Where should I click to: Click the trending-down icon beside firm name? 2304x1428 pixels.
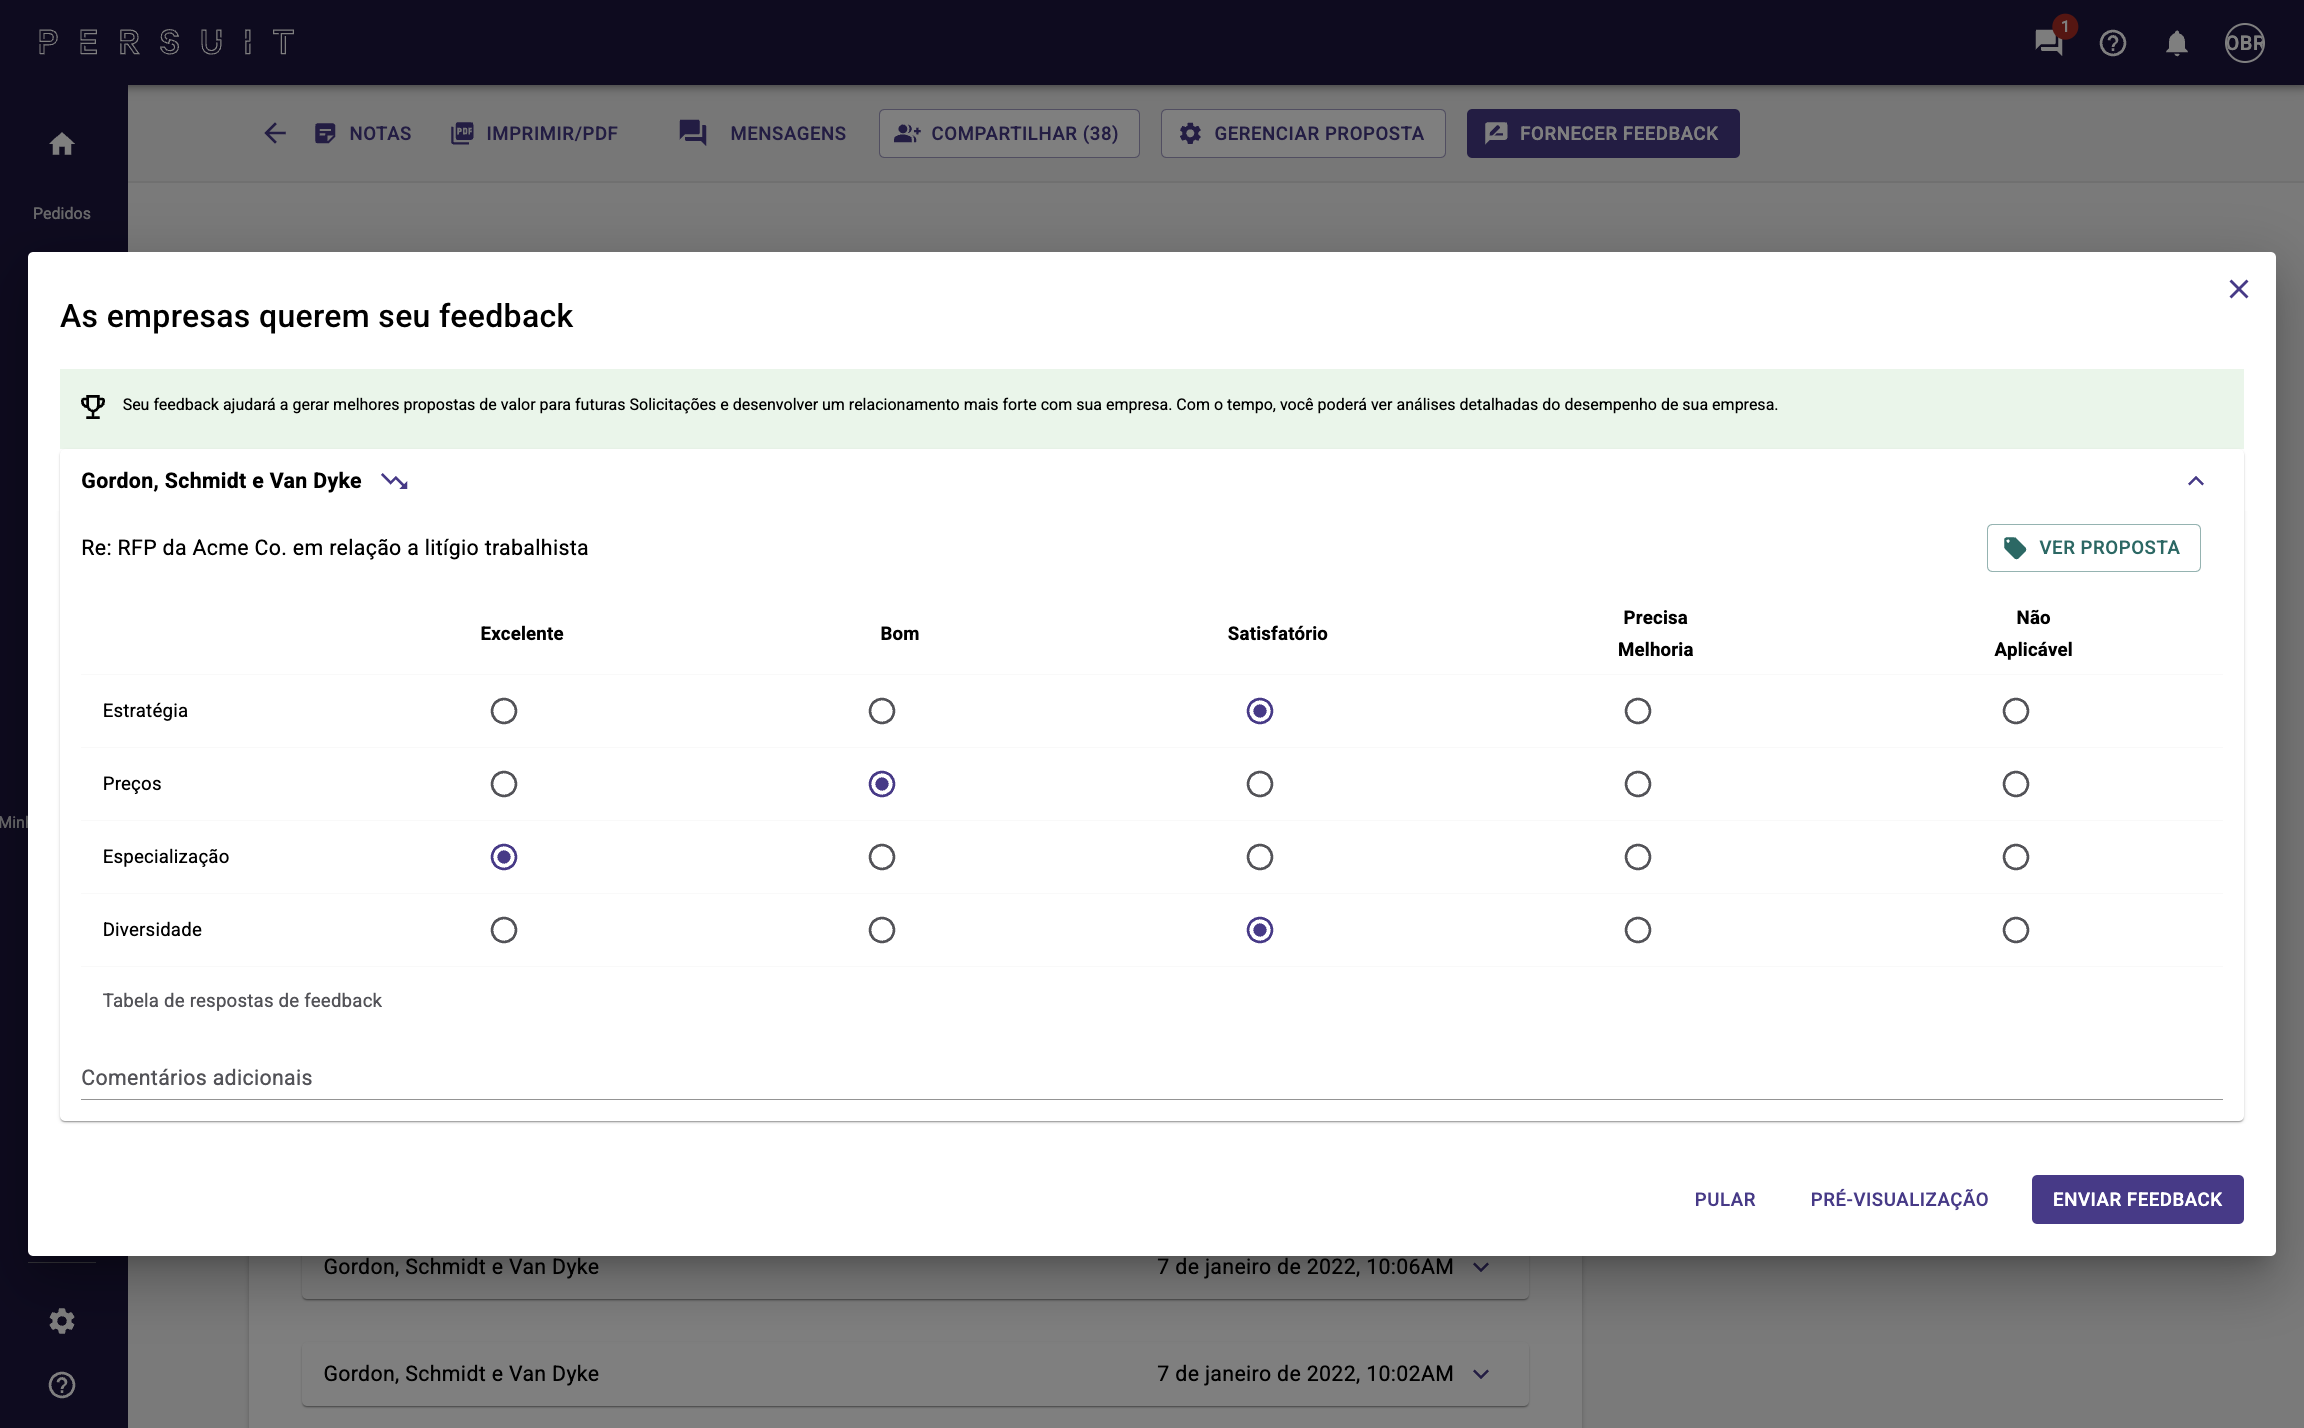pos(395,482)
